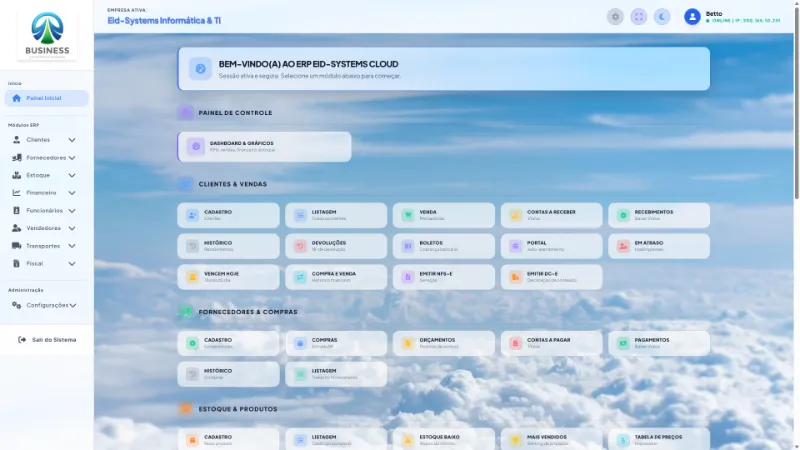This screenshot has width=800, height=450.
Task: Click the Orçamentos icon
Action: [x=408, y=343]
